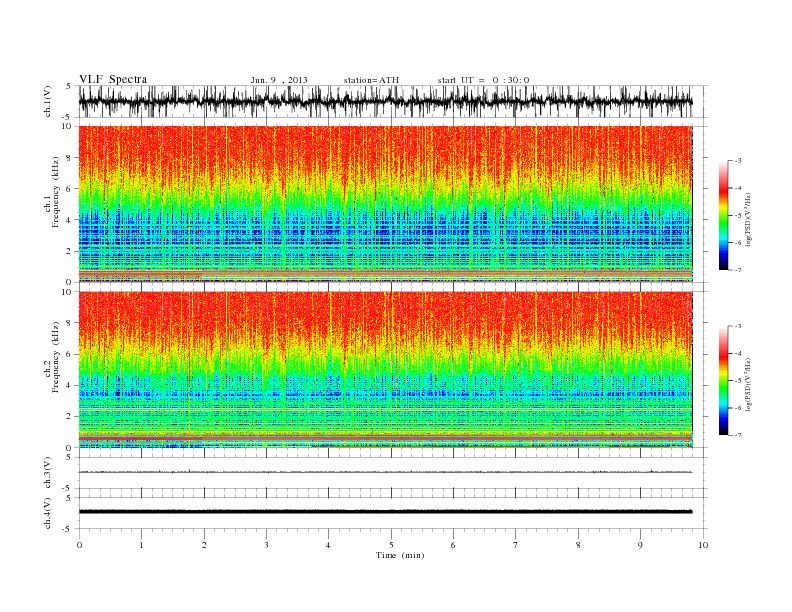Click the "VLF Spectra" plot title

pyautogui.click(x=113, y=79)
